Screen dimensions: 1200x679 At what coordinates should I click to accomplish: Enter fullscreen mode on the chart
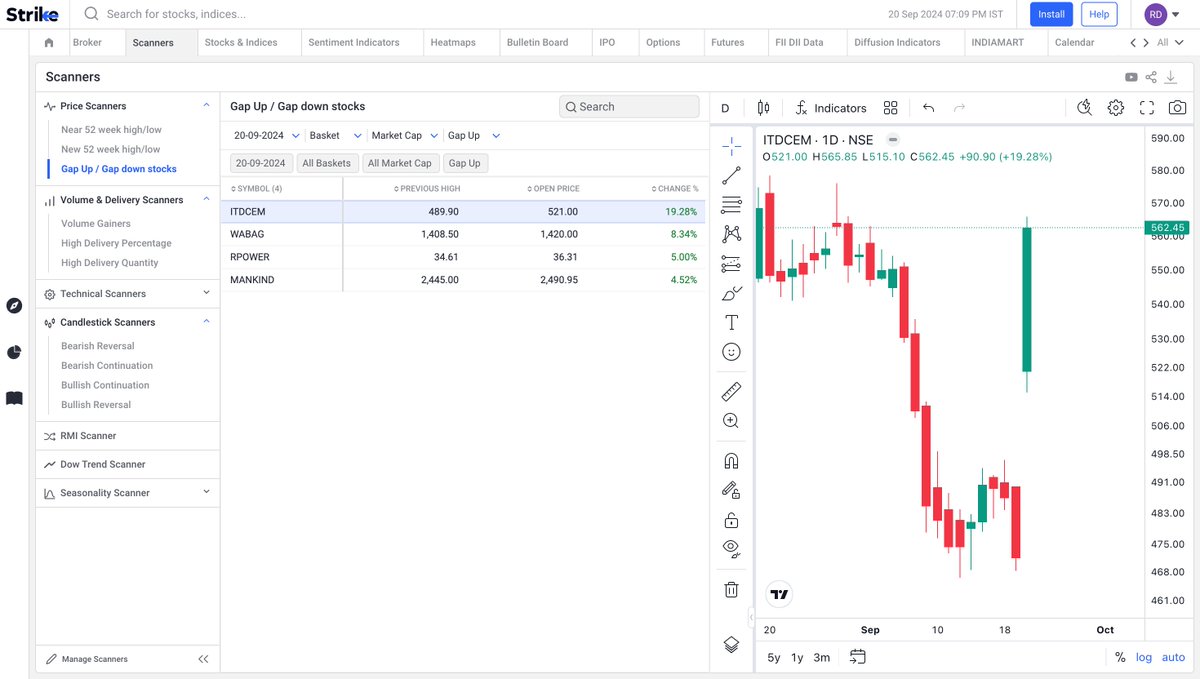(x=1146, y=107)
